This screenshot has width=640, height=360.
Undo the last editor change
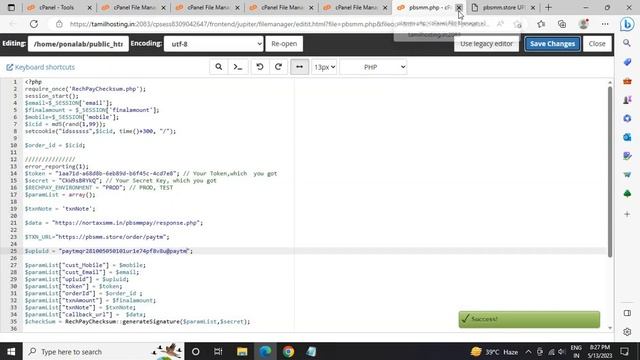click(260, 67)
